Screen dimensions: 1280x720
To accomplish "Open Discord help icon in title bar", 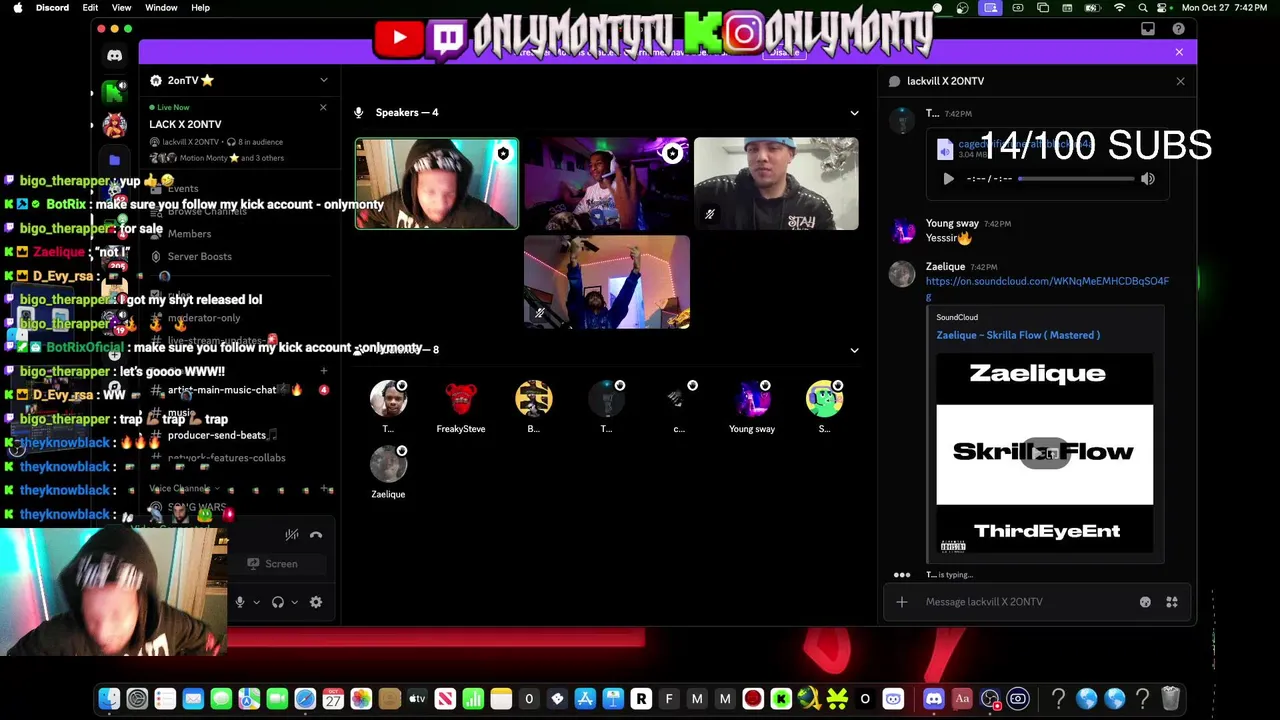I will (x=1179, y=29).
